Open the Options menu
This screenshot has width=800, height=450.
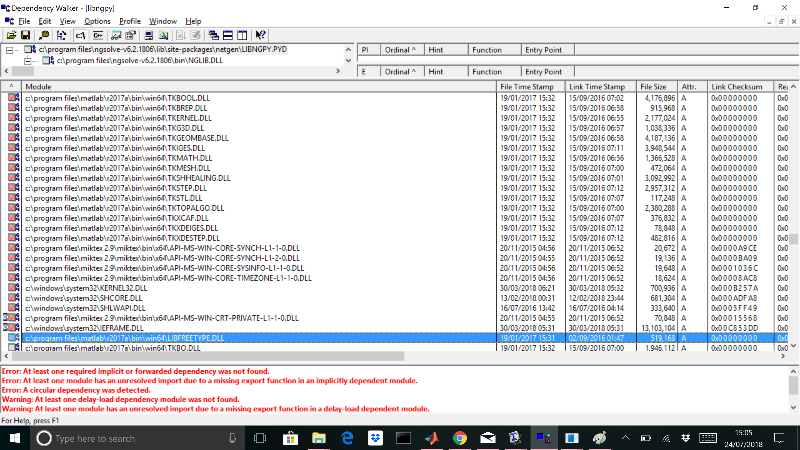[x=97, y=21]
